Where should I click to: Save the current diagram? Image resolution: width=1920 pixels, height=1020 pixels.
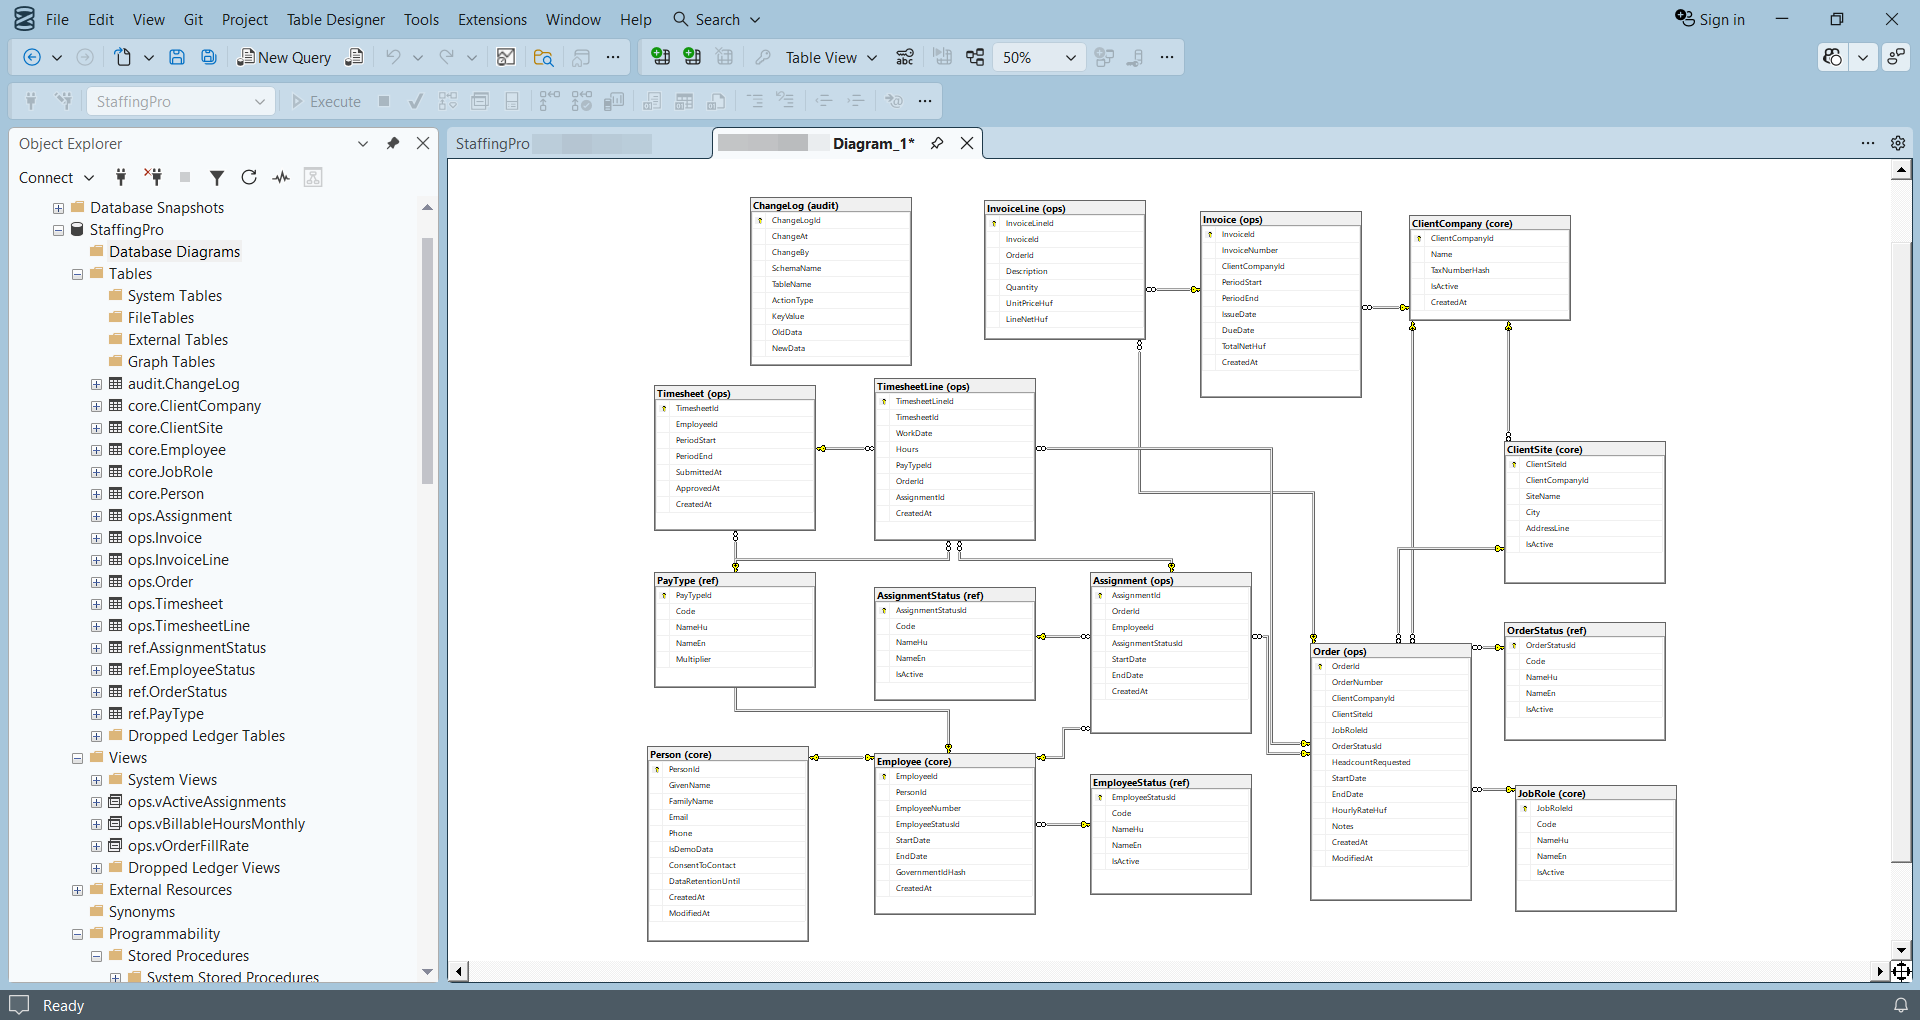[177, 57]
